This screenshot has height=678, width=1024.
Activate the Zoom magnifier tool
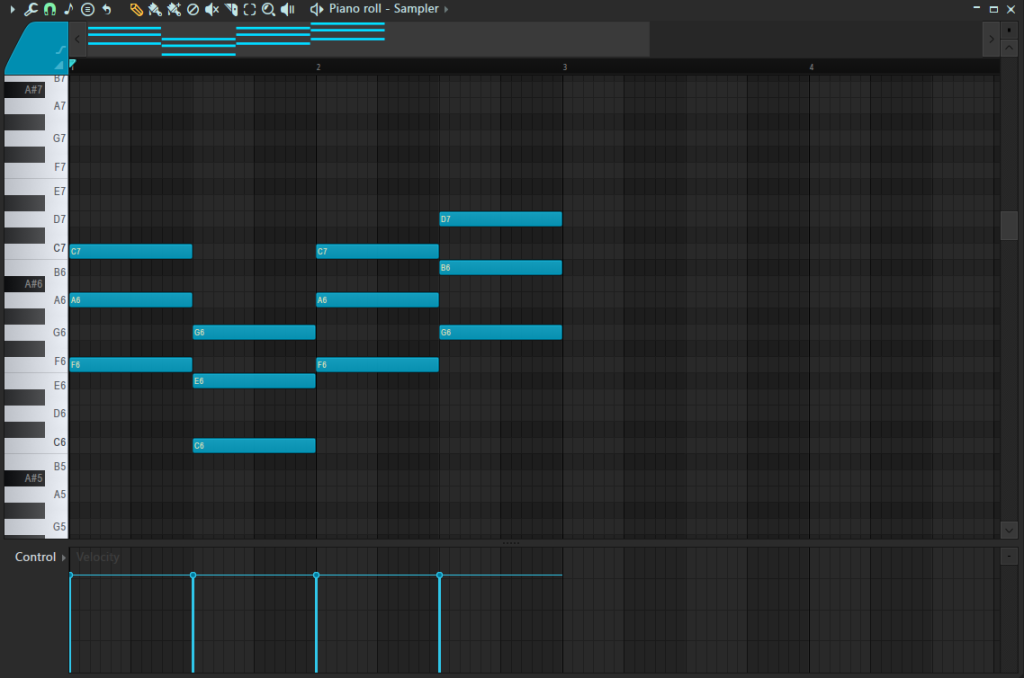click(268, 9)
